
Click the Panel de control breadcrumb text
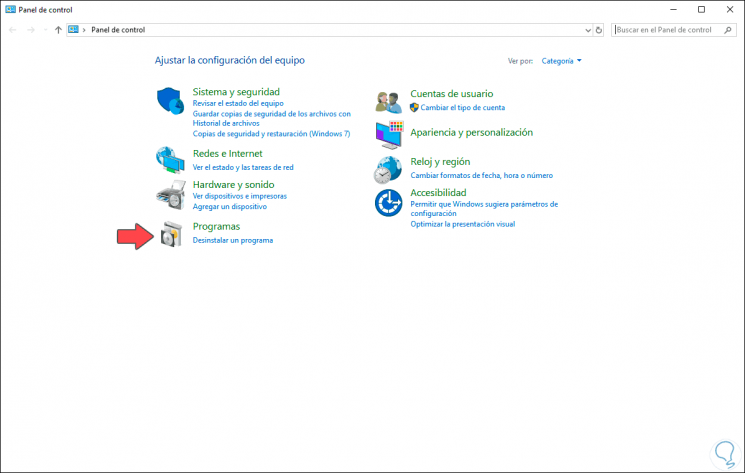click(118, 30)
